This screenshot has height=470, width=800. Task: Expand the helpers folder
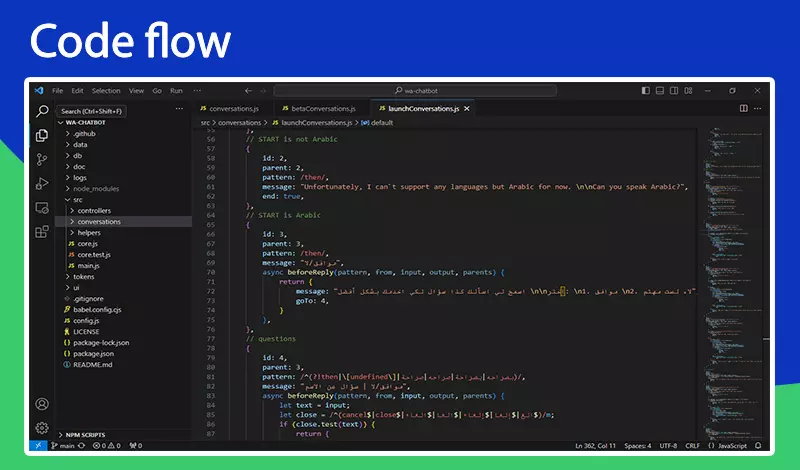click(123, 233)
